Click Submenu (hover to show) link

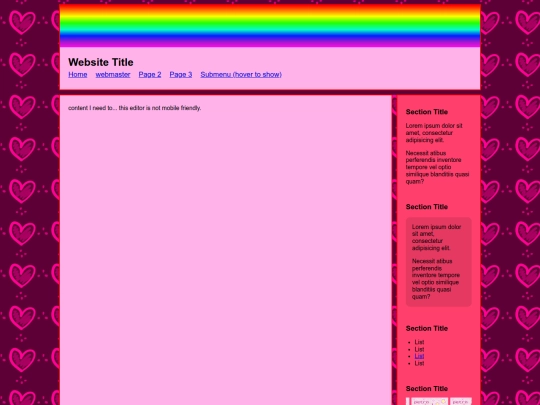pyautogui.click(x=241, y=74)
